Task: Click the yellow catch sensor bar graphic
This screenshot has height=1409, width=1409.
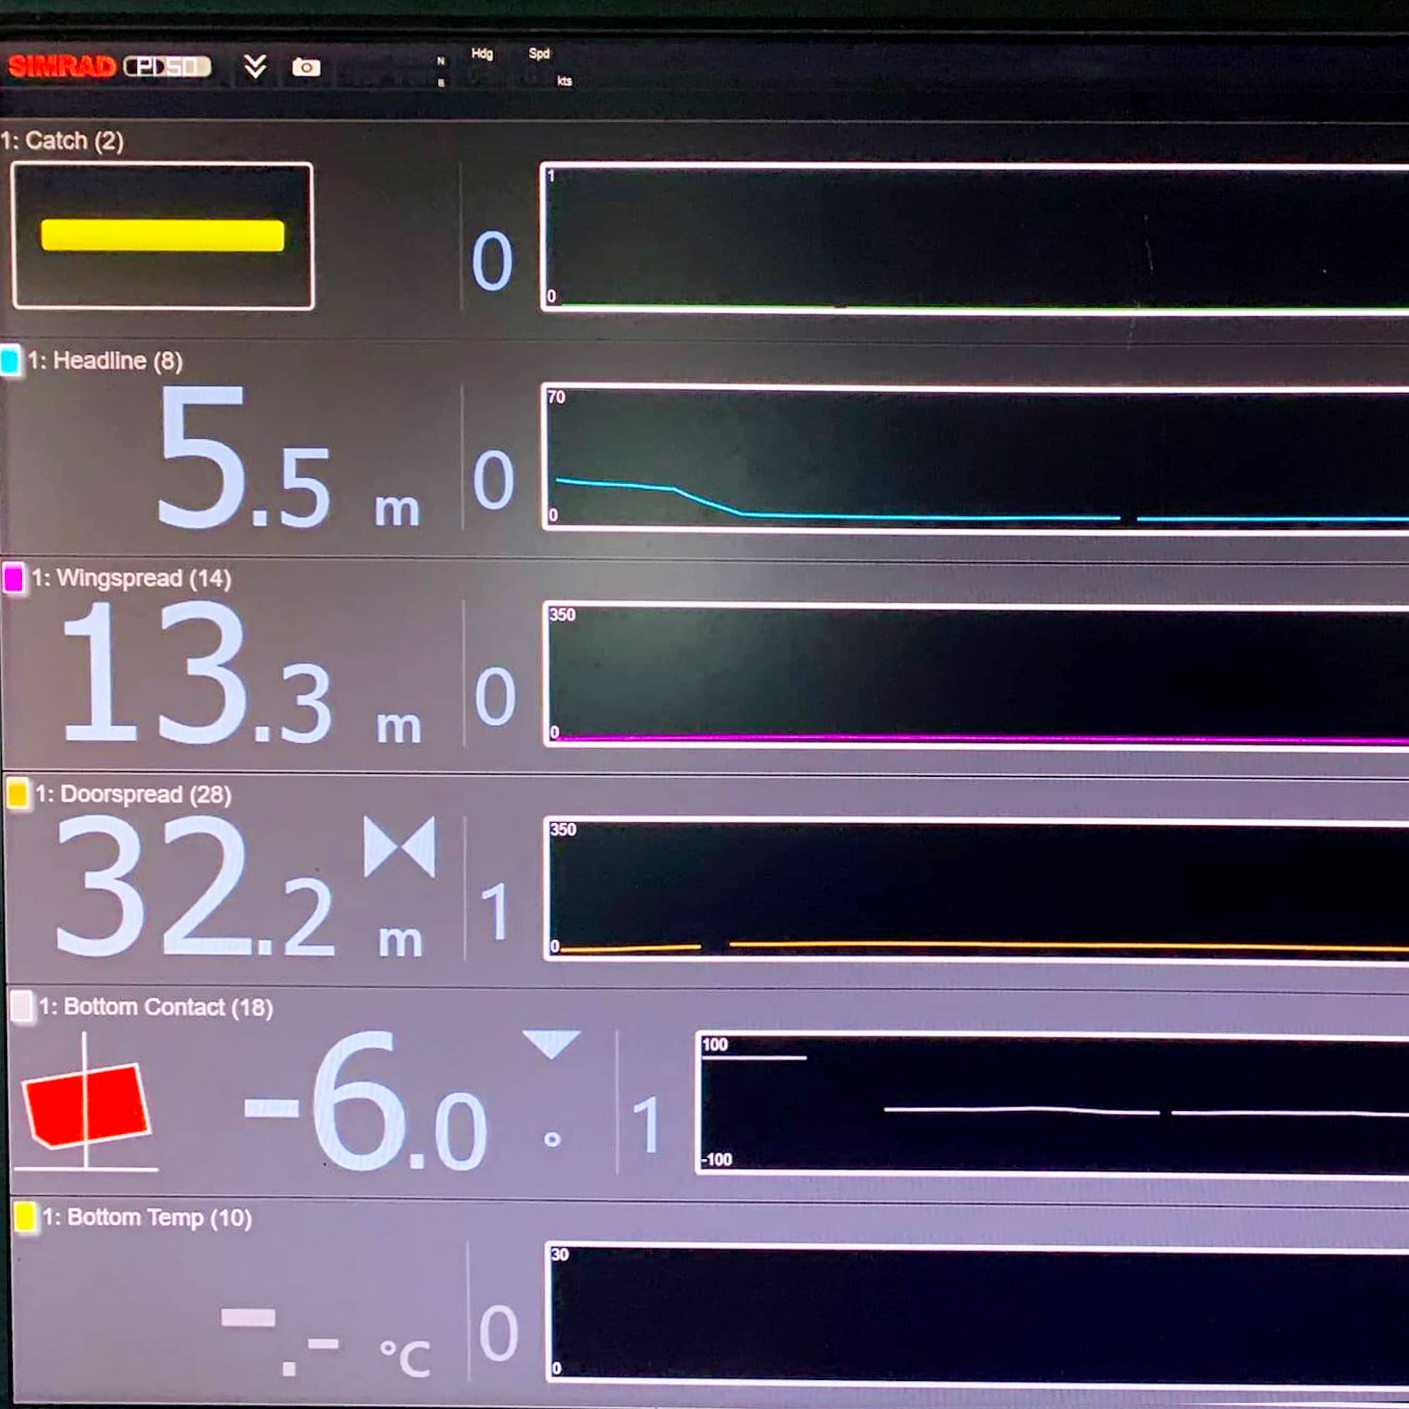Action: tap(161, 234)
